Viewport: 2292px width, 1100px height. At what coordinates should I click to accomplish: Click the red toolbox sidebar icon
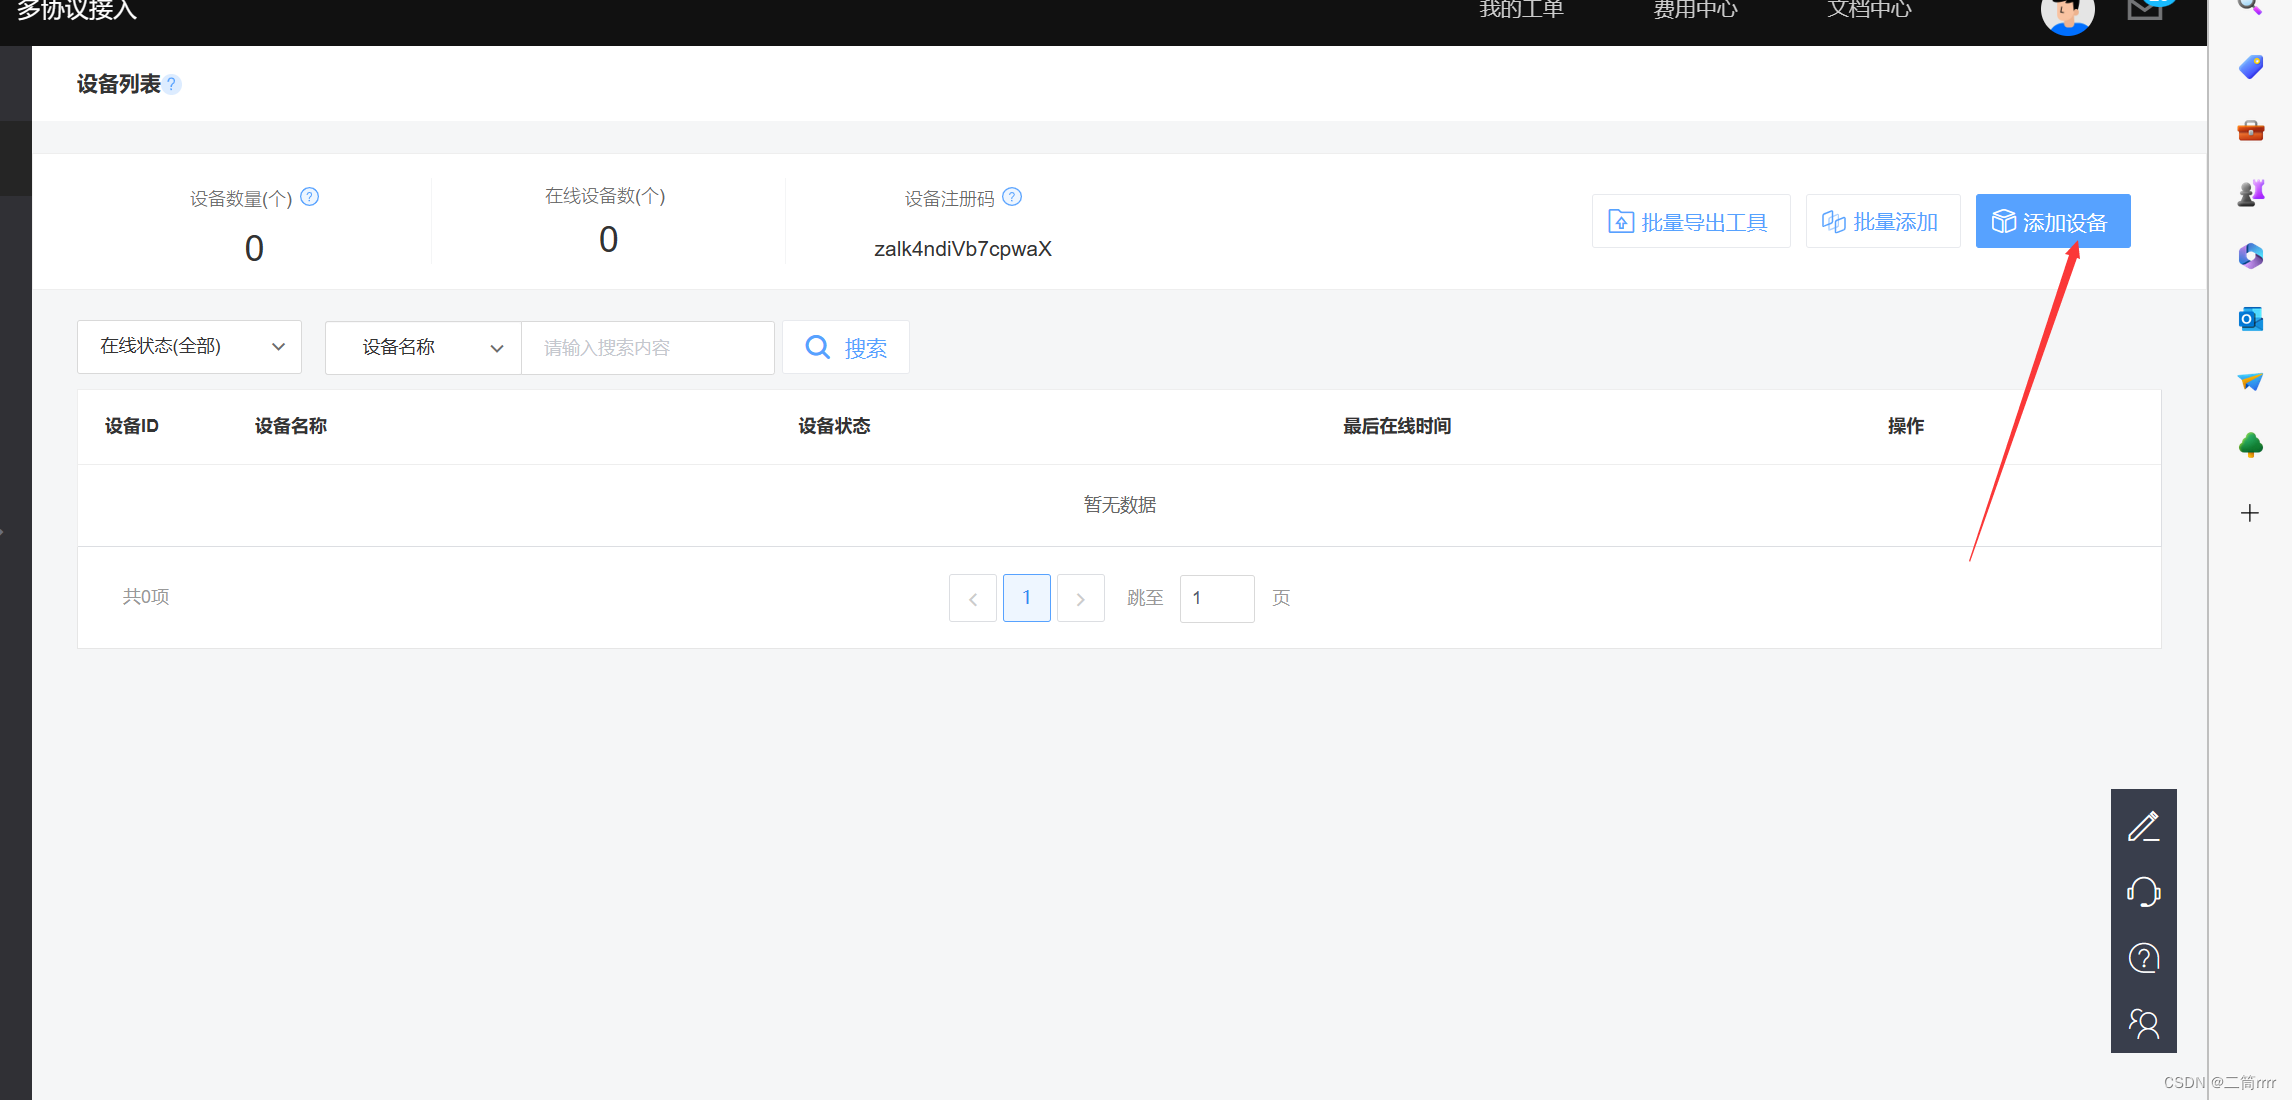[2250, 131]
